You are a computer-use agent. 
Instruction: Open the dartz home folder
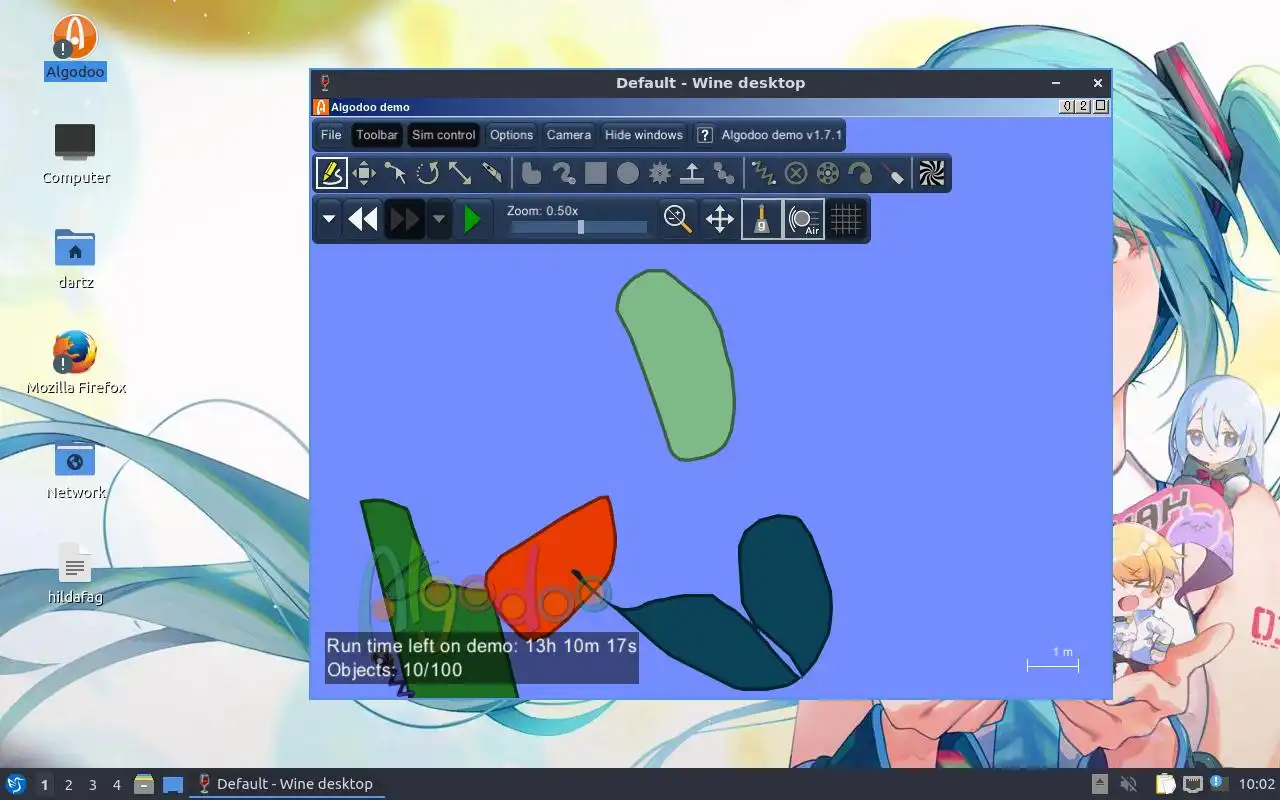(75, 258)
